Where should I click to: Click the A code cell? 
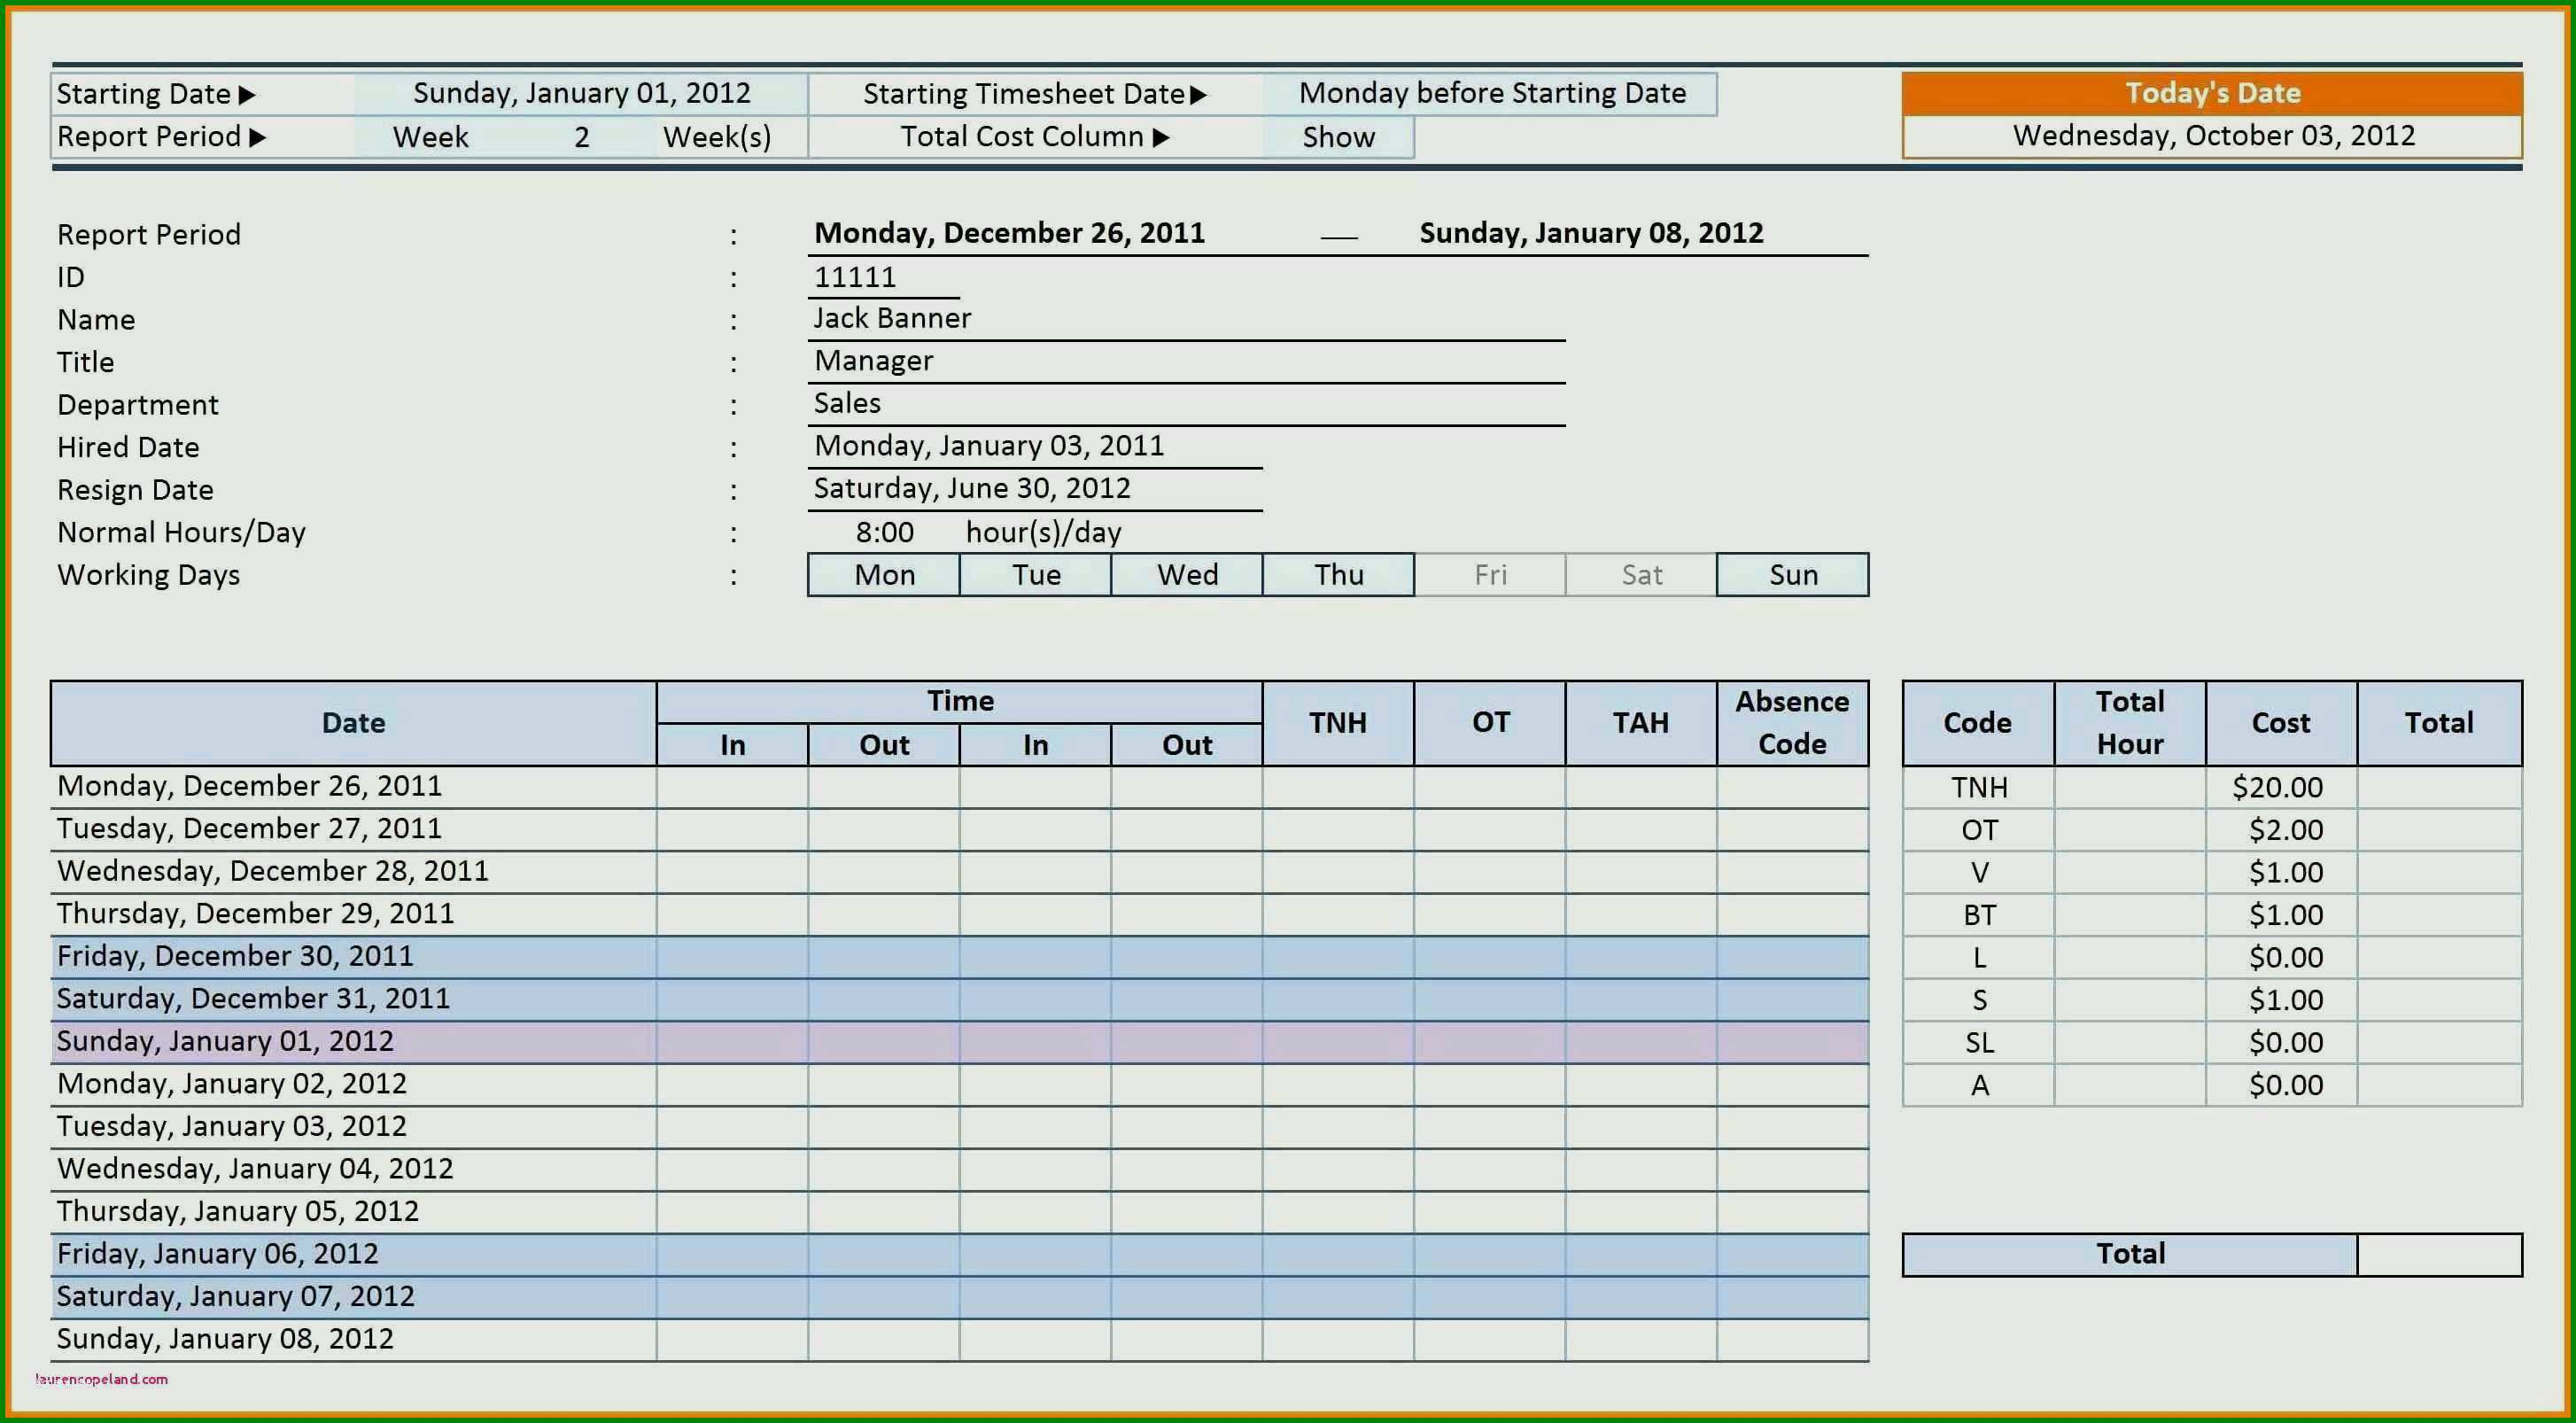[x=1979, y=1085]
